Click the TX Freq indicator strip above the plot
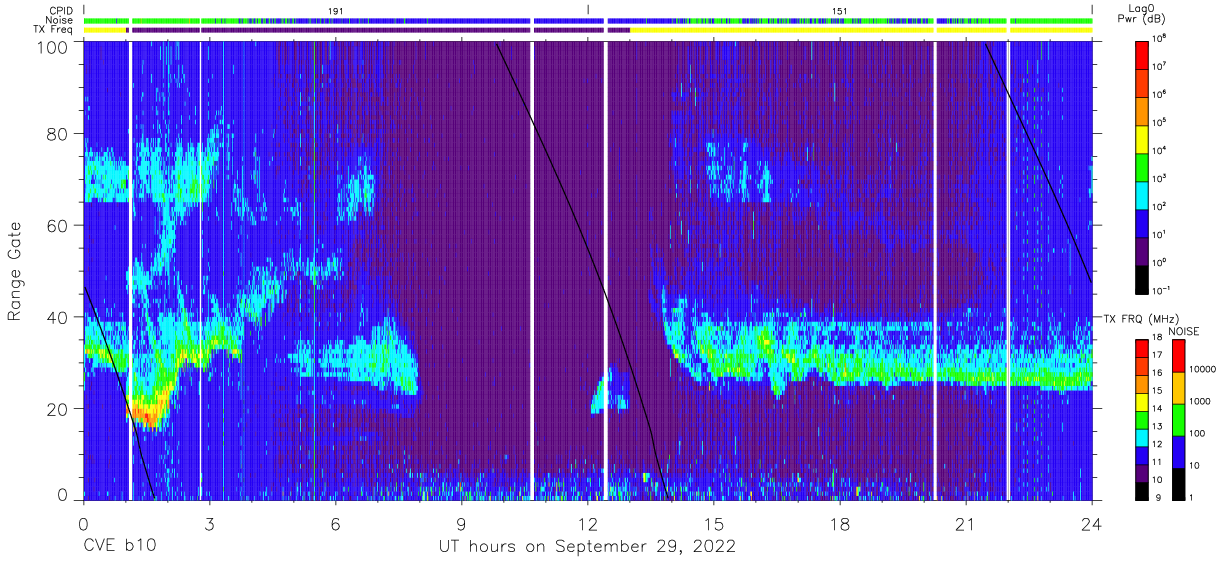The height and width of the screenshot is (567, 1228). [588, 30]
